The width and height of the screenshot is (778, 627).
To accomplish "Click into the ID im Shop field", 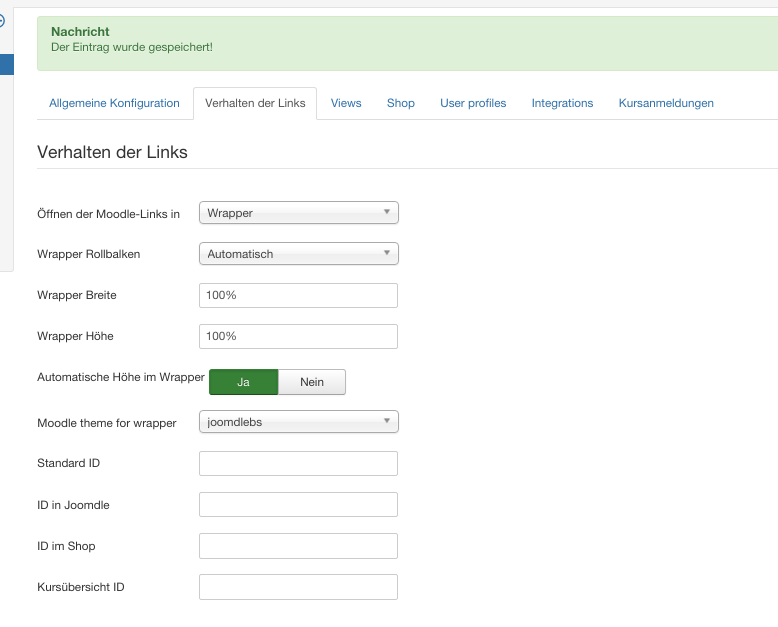I will point(299,546).
